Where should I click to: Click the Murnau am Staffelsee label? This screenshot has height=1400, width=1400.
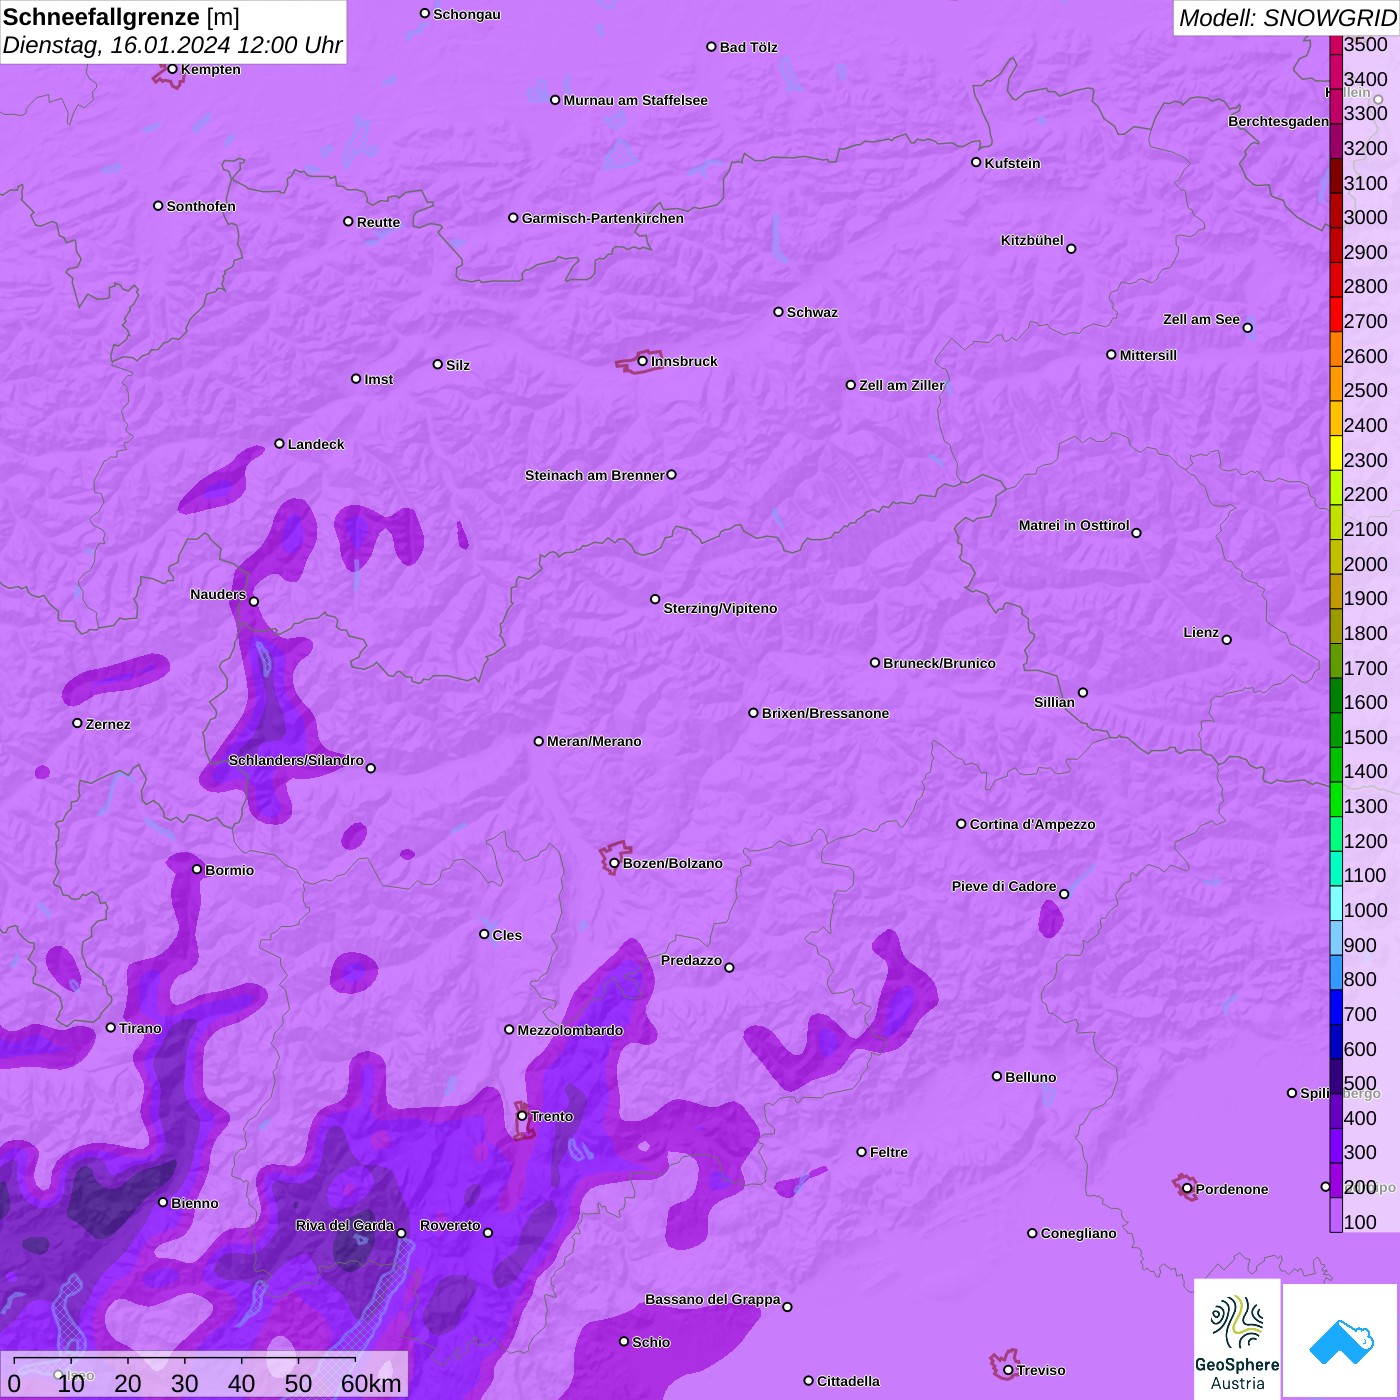click(x=636, y=100)
